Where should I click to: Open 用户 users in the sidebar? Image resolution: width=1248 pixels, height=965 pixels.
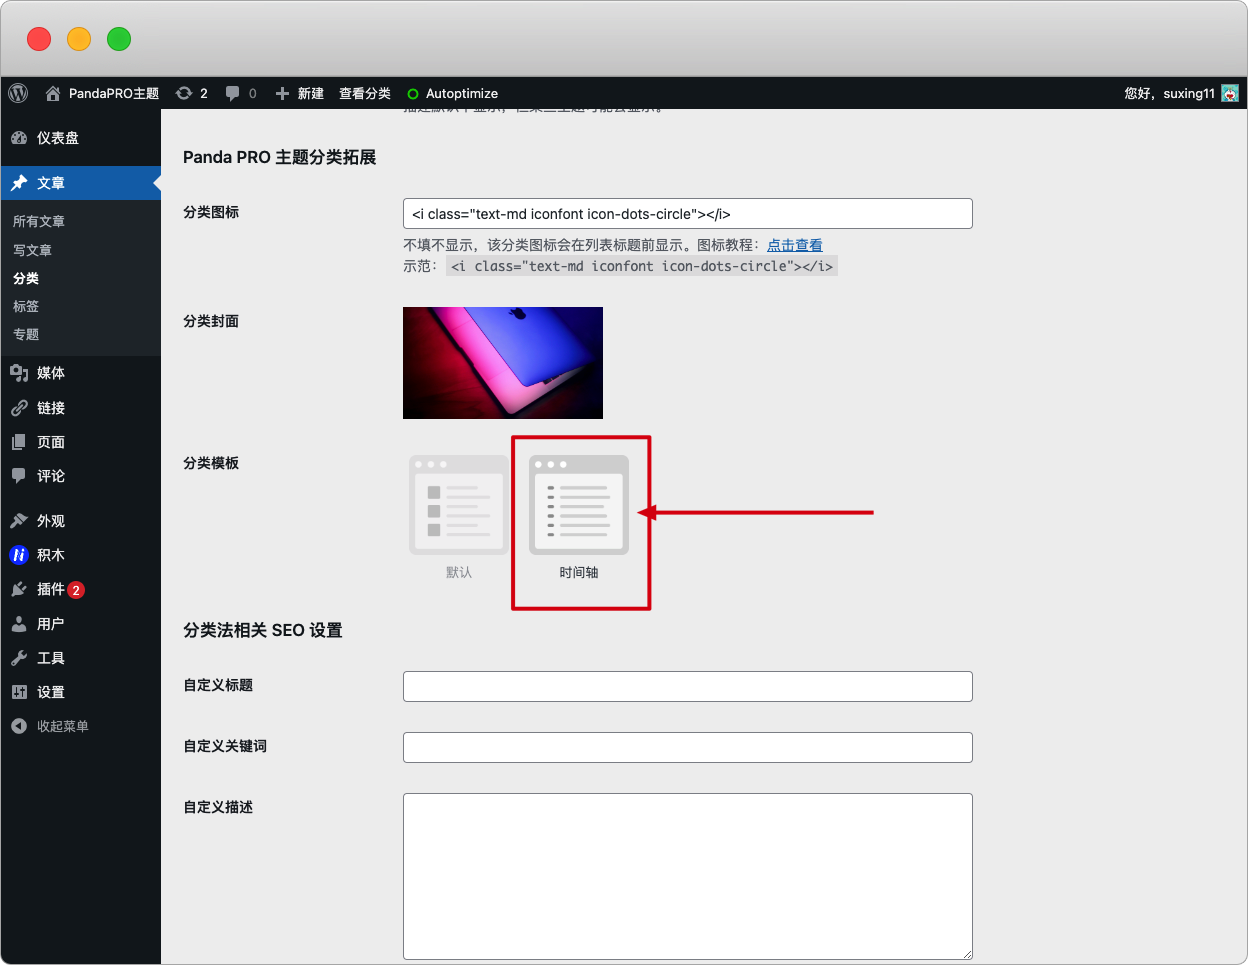point(80,624)
